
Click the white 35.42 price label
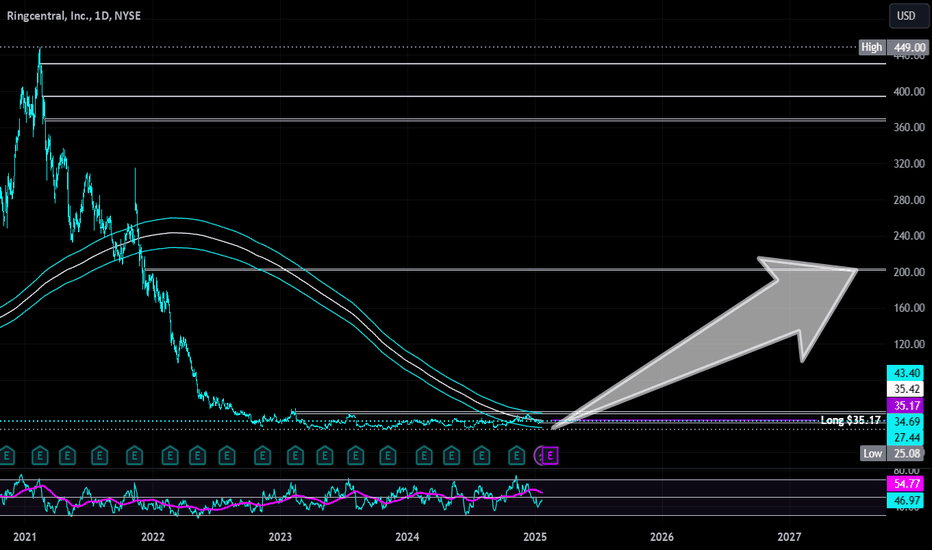tap(906, 389)
